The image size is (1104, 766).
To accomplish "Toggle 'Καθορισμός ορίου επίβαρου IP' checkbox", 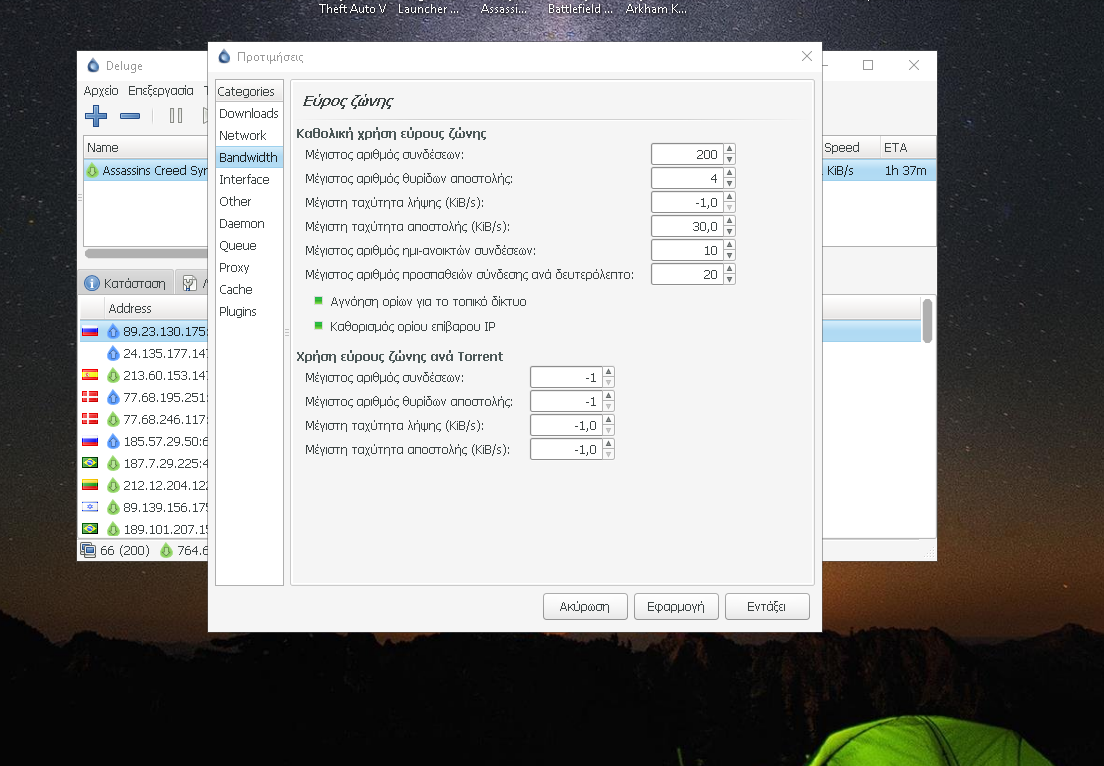I will click(x=319, y=326).
